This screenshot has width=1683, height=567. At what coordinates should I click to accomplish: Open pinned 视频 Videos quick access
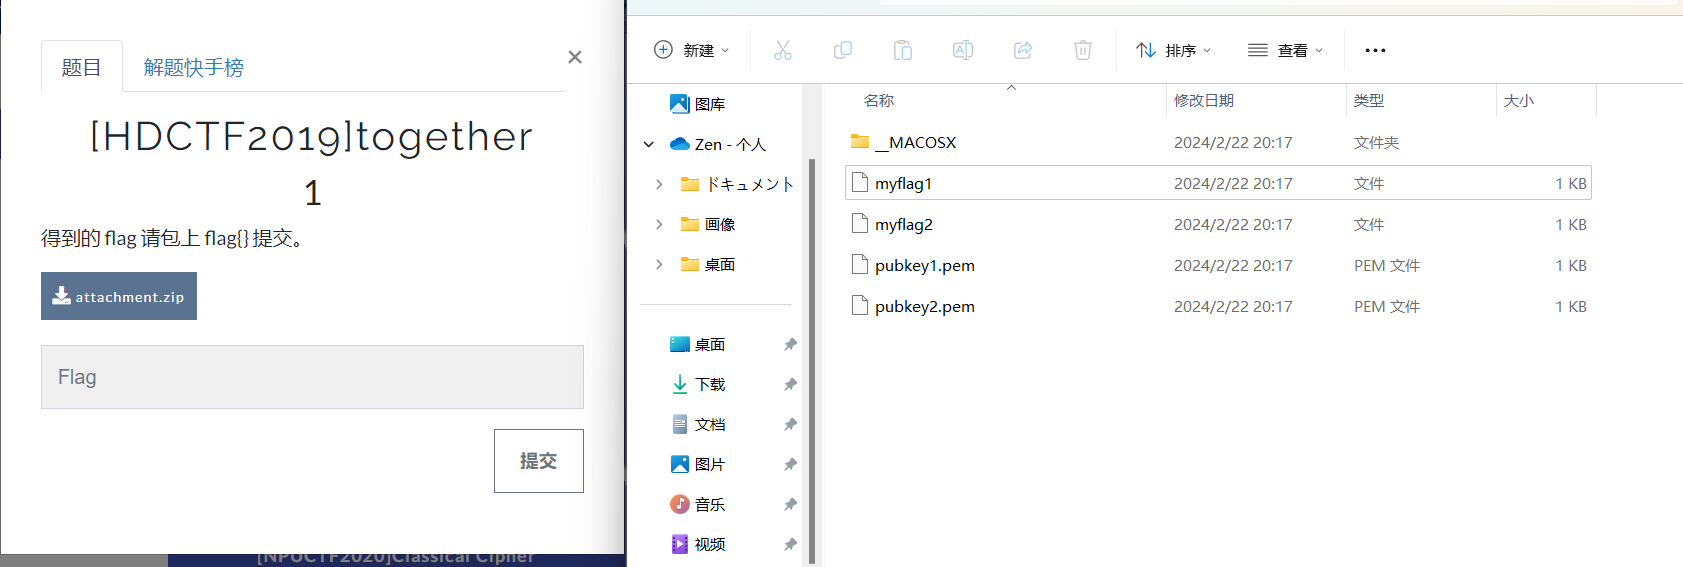pyautogui.click(x=698, y=544)
